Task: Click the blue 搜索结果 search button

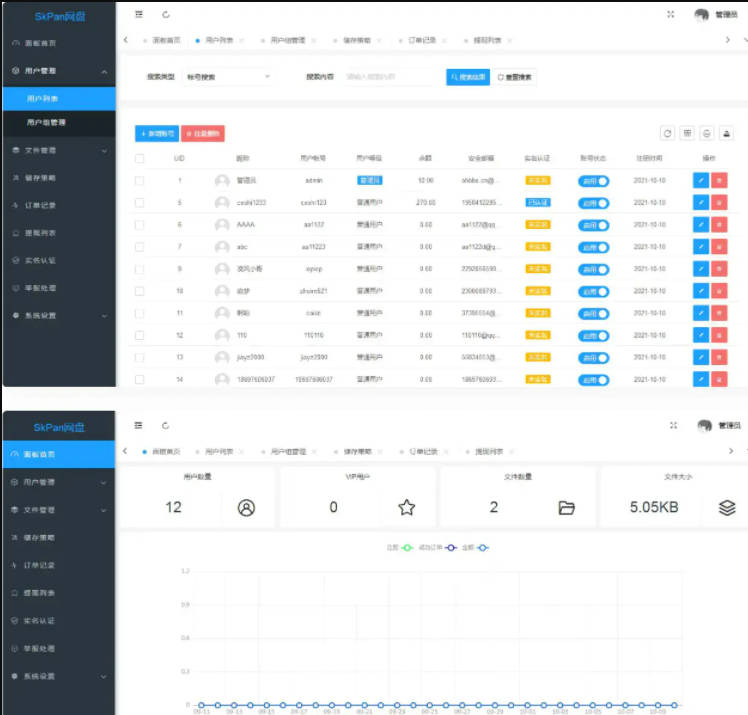Action: (x=468, y=77)
